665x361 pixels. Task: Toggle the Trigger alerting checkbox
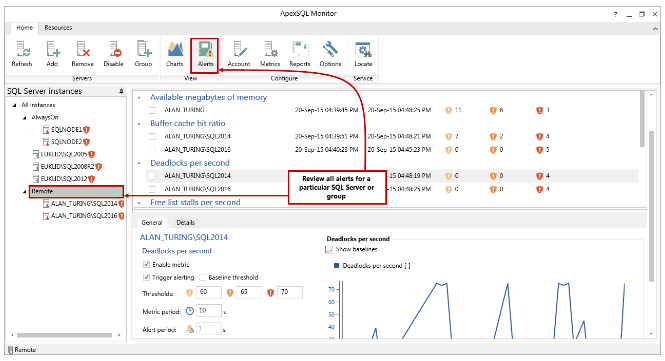pyautogui.click(x=146, y=277)
